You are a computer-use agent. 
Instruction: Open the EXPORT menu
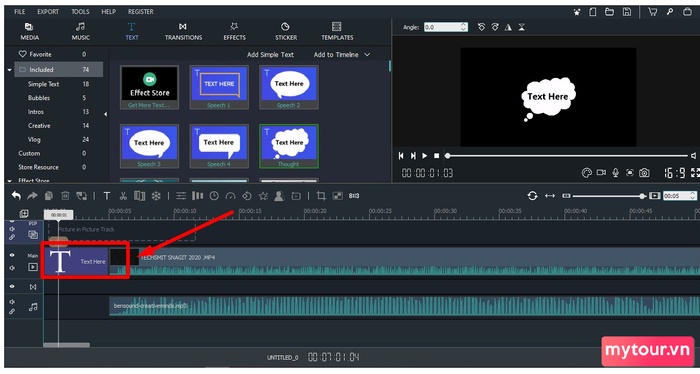[x=48, y=12]
